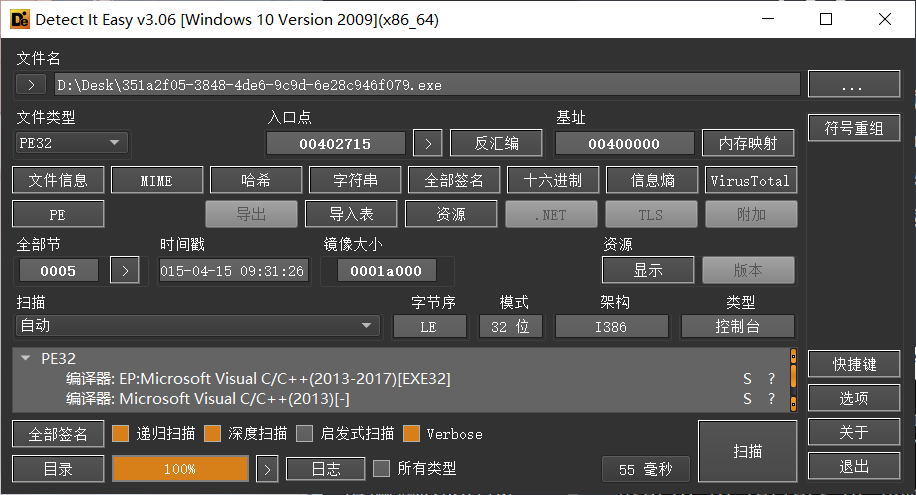Open the 导入表 imports view
This screenshot has width=916, height=495.
(x=351, y=214)
